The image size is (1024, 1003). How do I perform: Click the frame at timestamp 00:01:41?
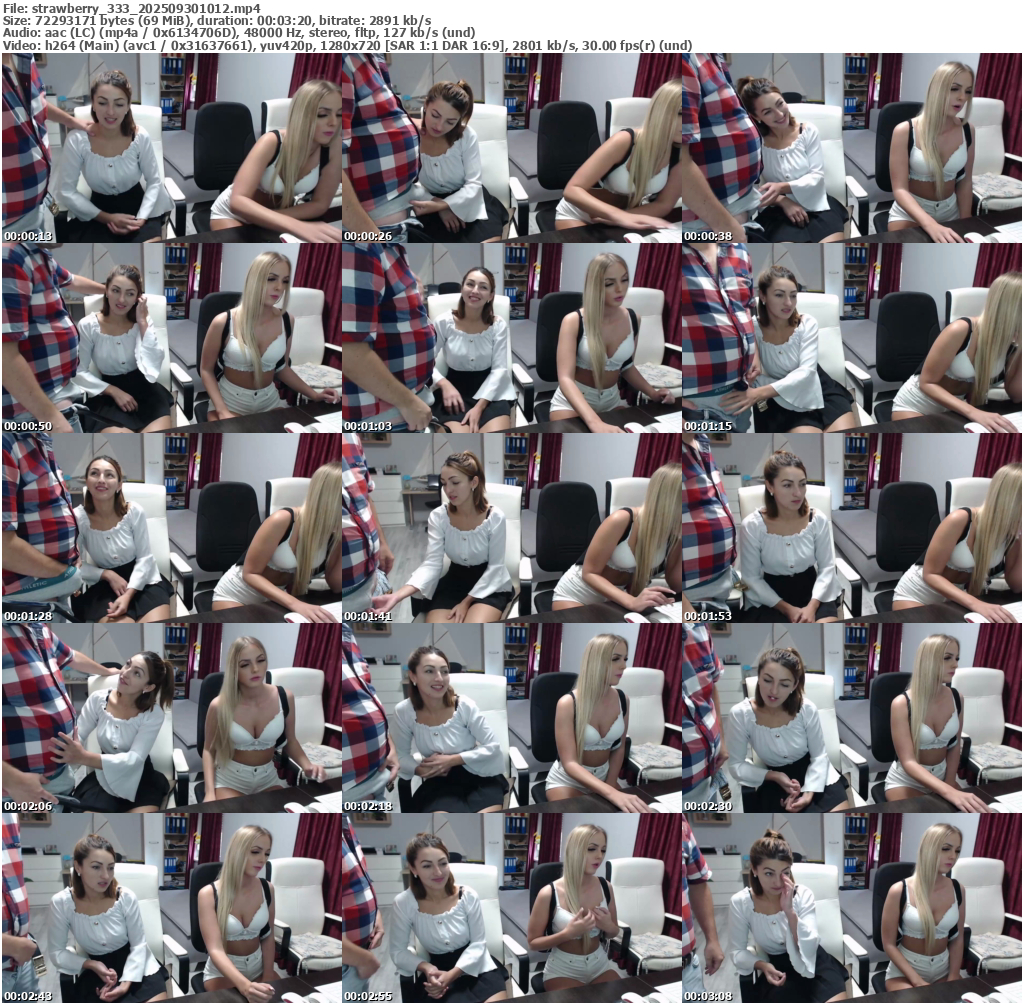pos(511,528)
